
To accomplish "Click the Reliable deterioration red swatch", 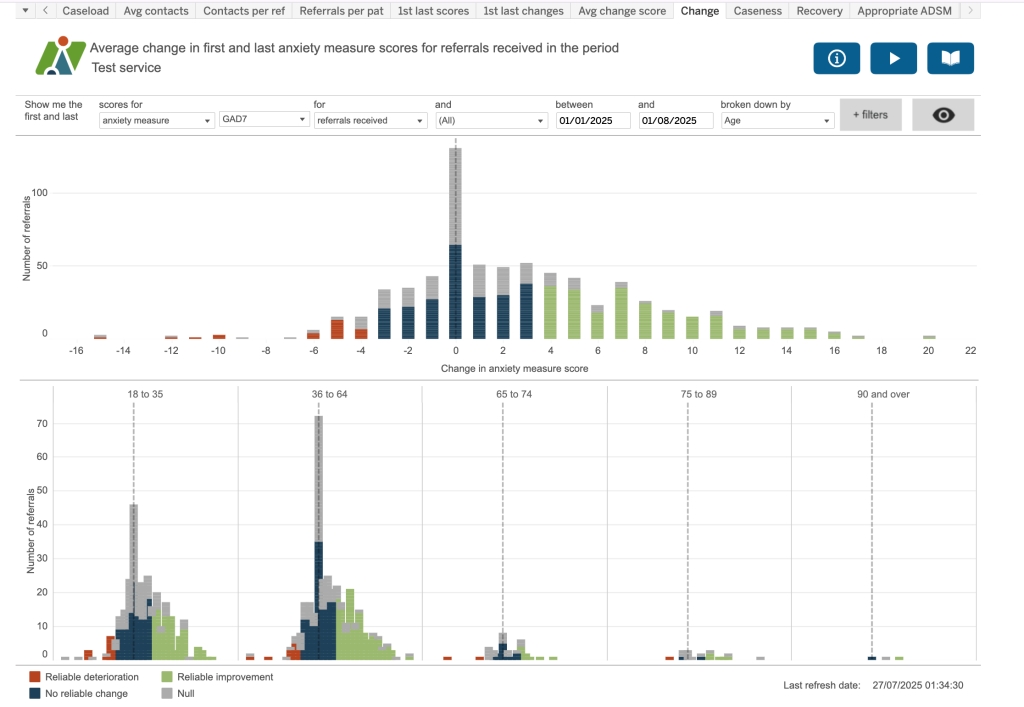I will click(35, 677).
